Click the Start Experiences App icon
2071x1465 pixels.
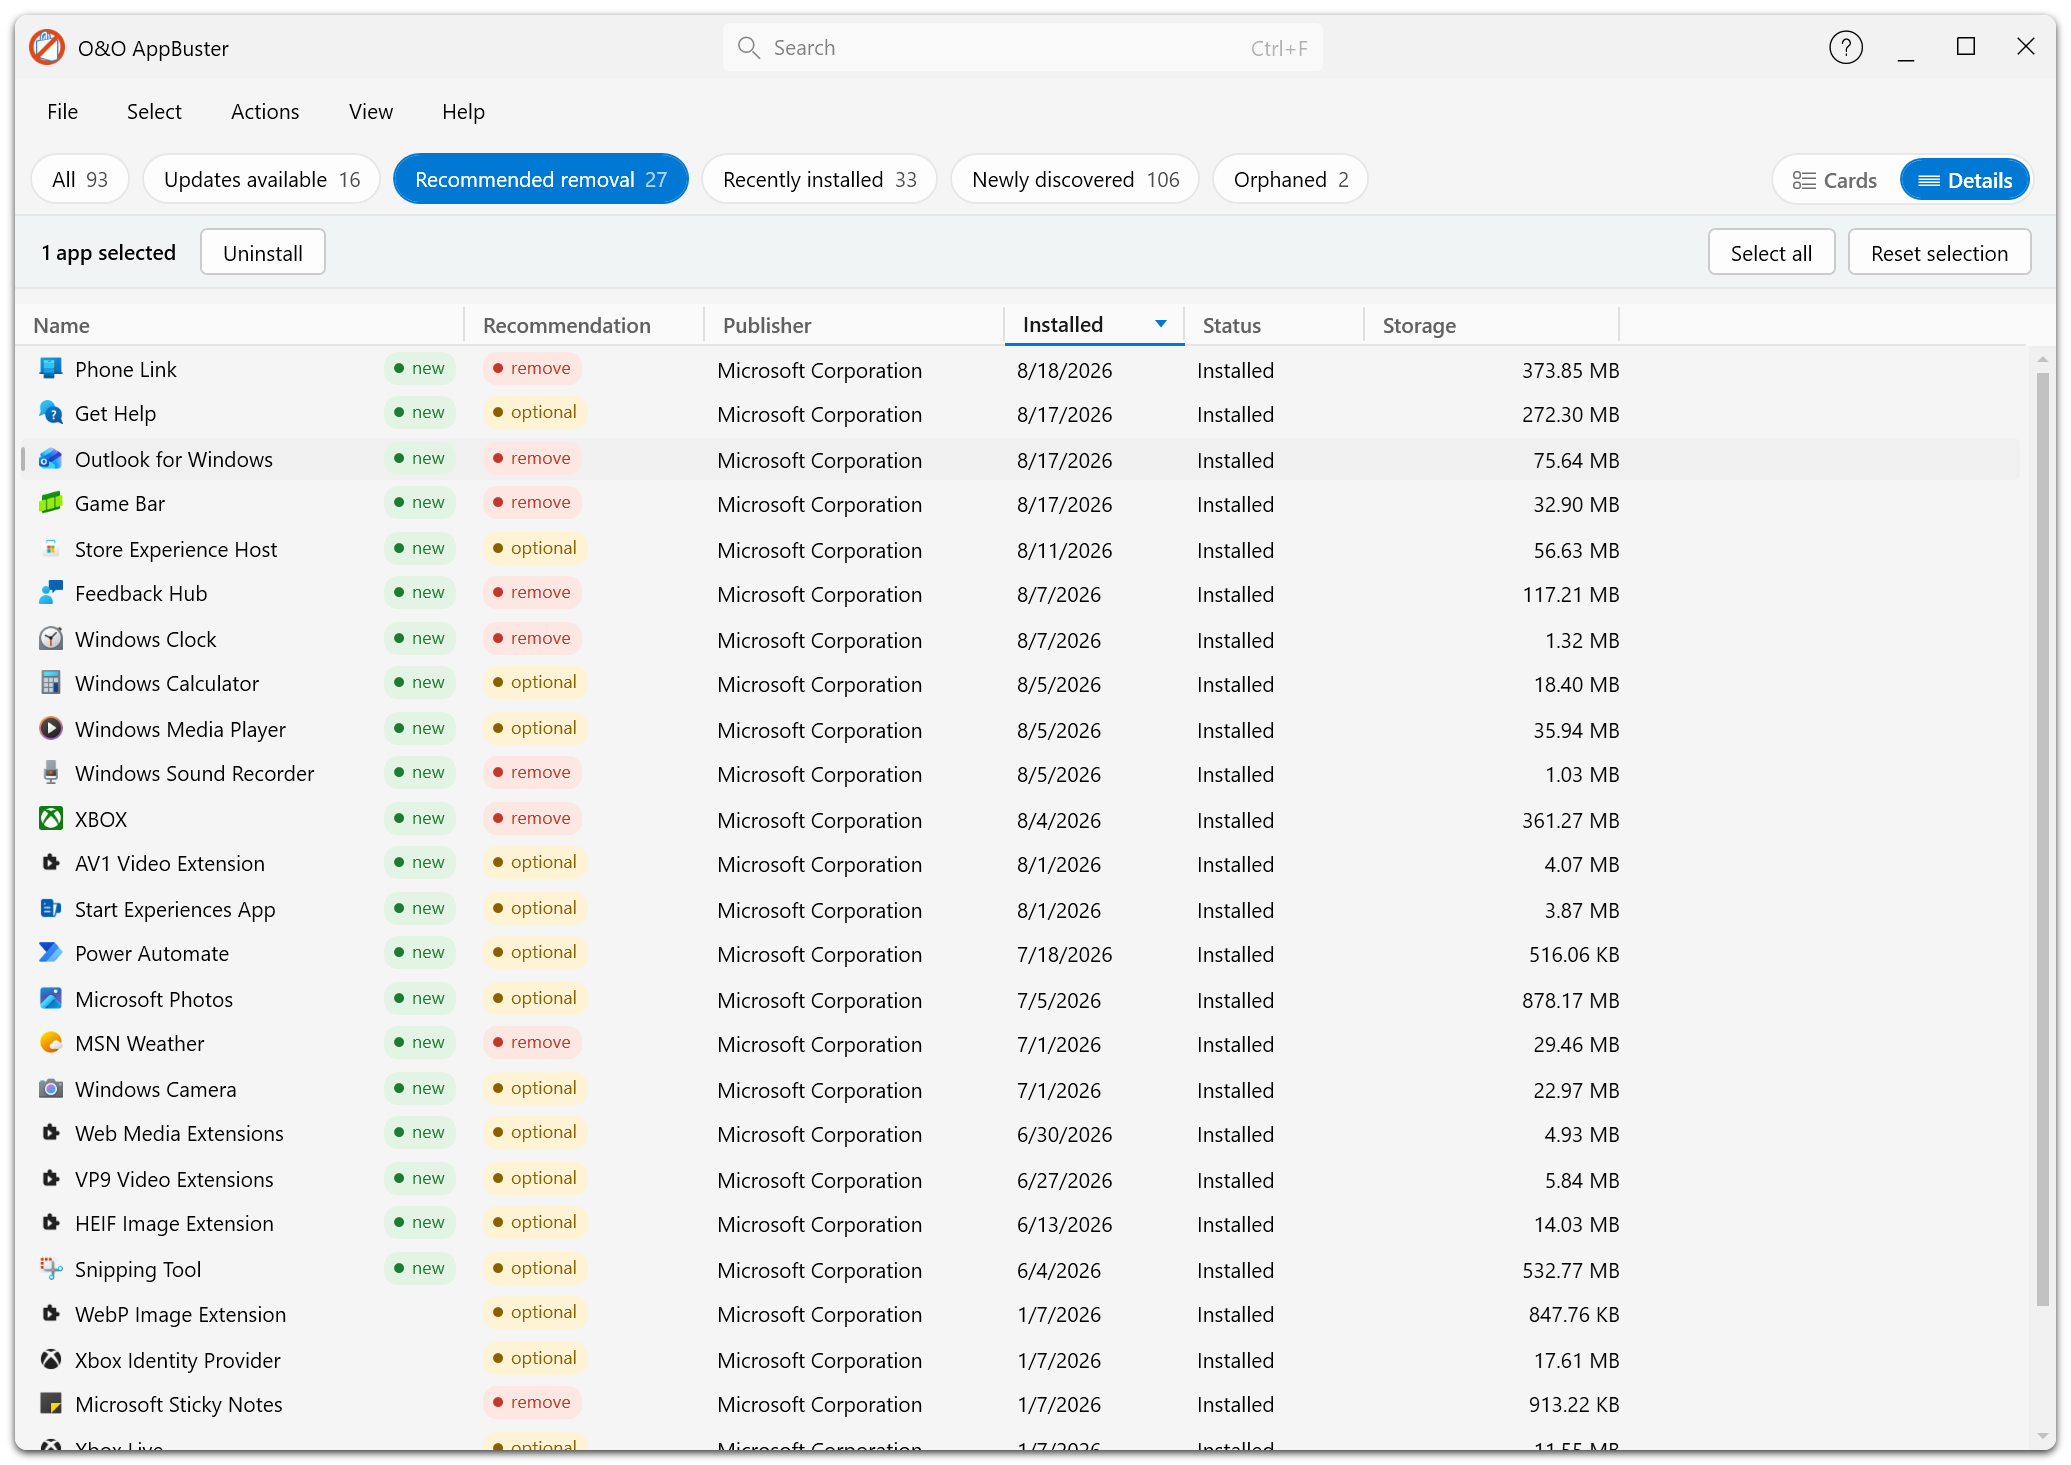(x=50, y=909)
